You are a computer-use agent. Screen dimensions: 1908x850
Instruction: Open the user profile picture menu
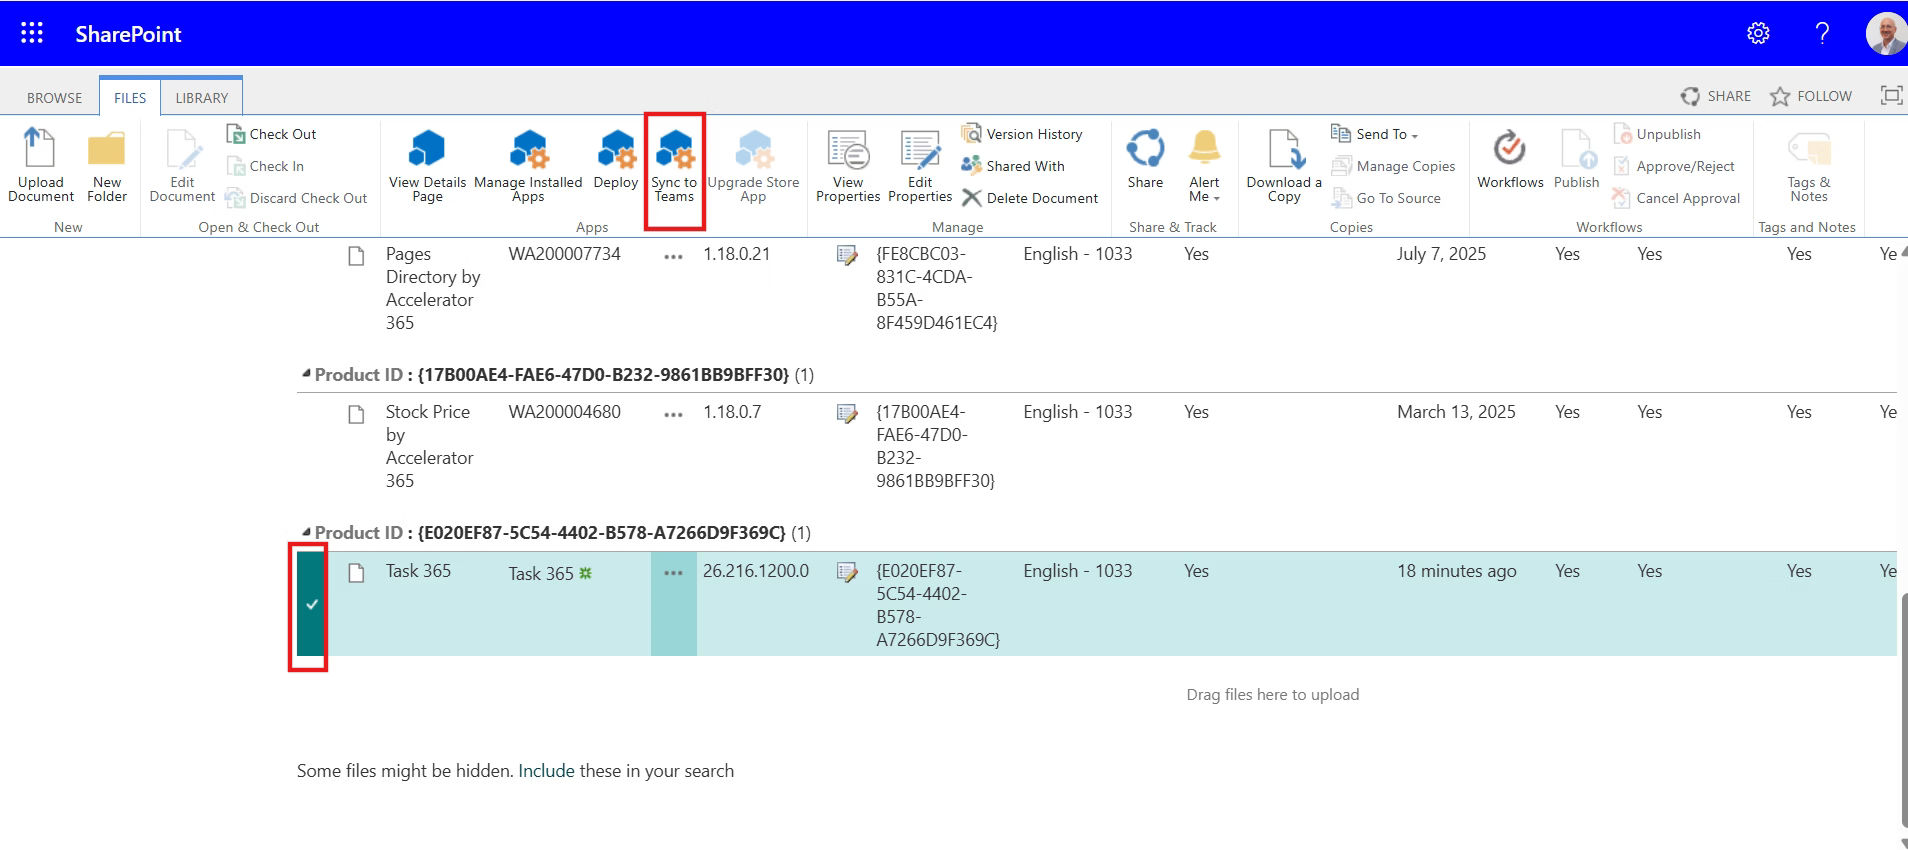click(1886, 33)
